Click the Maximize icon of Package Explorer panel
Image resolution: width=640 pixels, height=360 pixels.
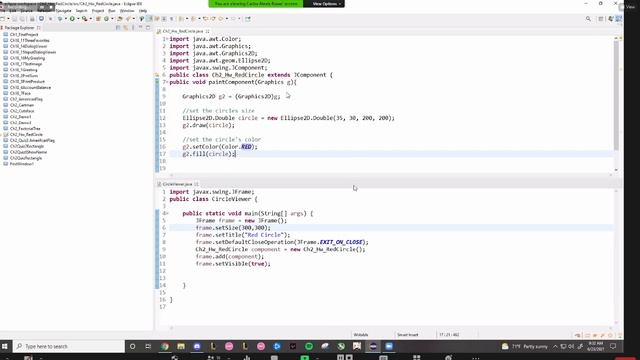tap(148, 28)
